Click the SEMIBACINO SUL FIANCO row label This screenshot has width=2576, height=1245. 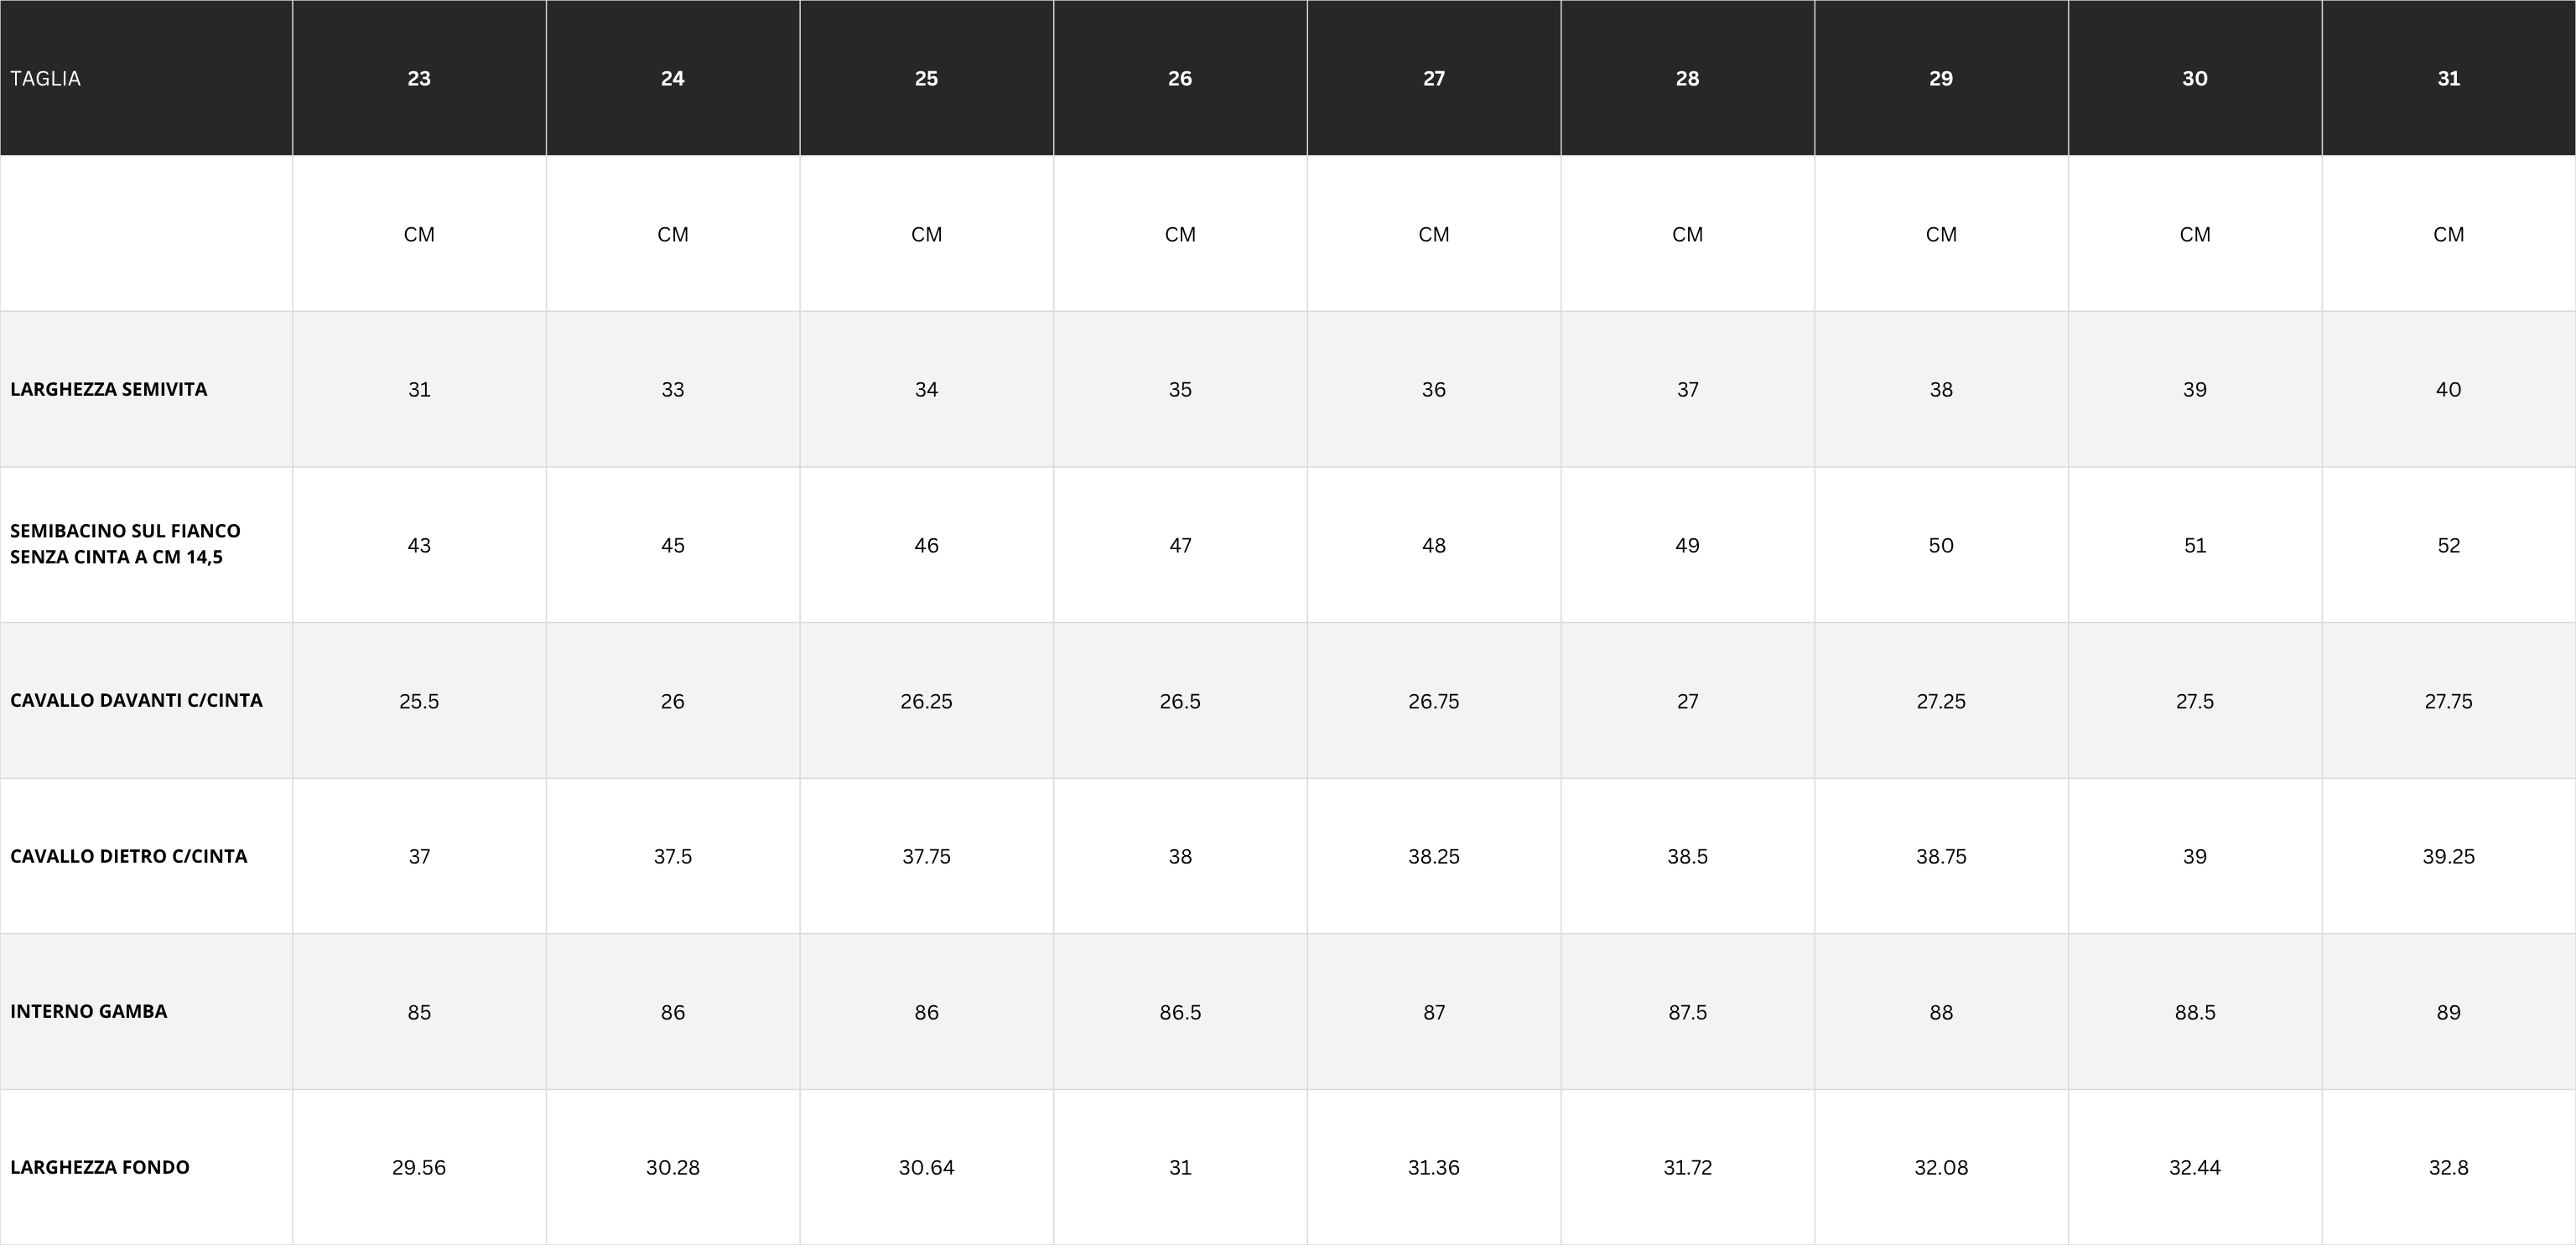pos(125,544)
